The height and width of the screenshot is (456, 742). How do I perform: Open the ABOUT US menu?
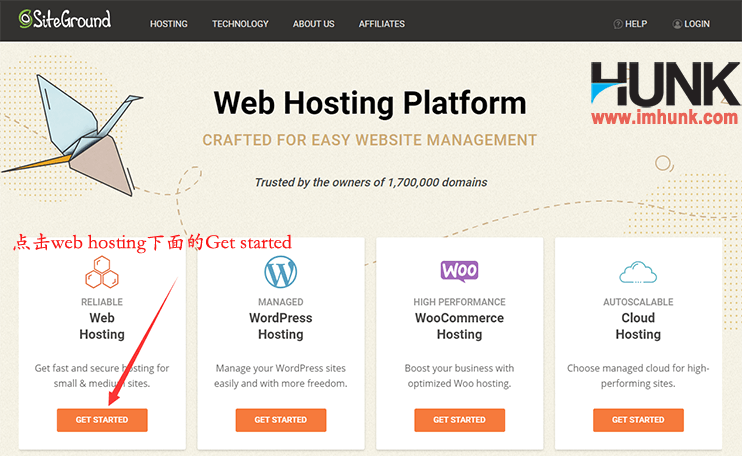coord(313,24)
